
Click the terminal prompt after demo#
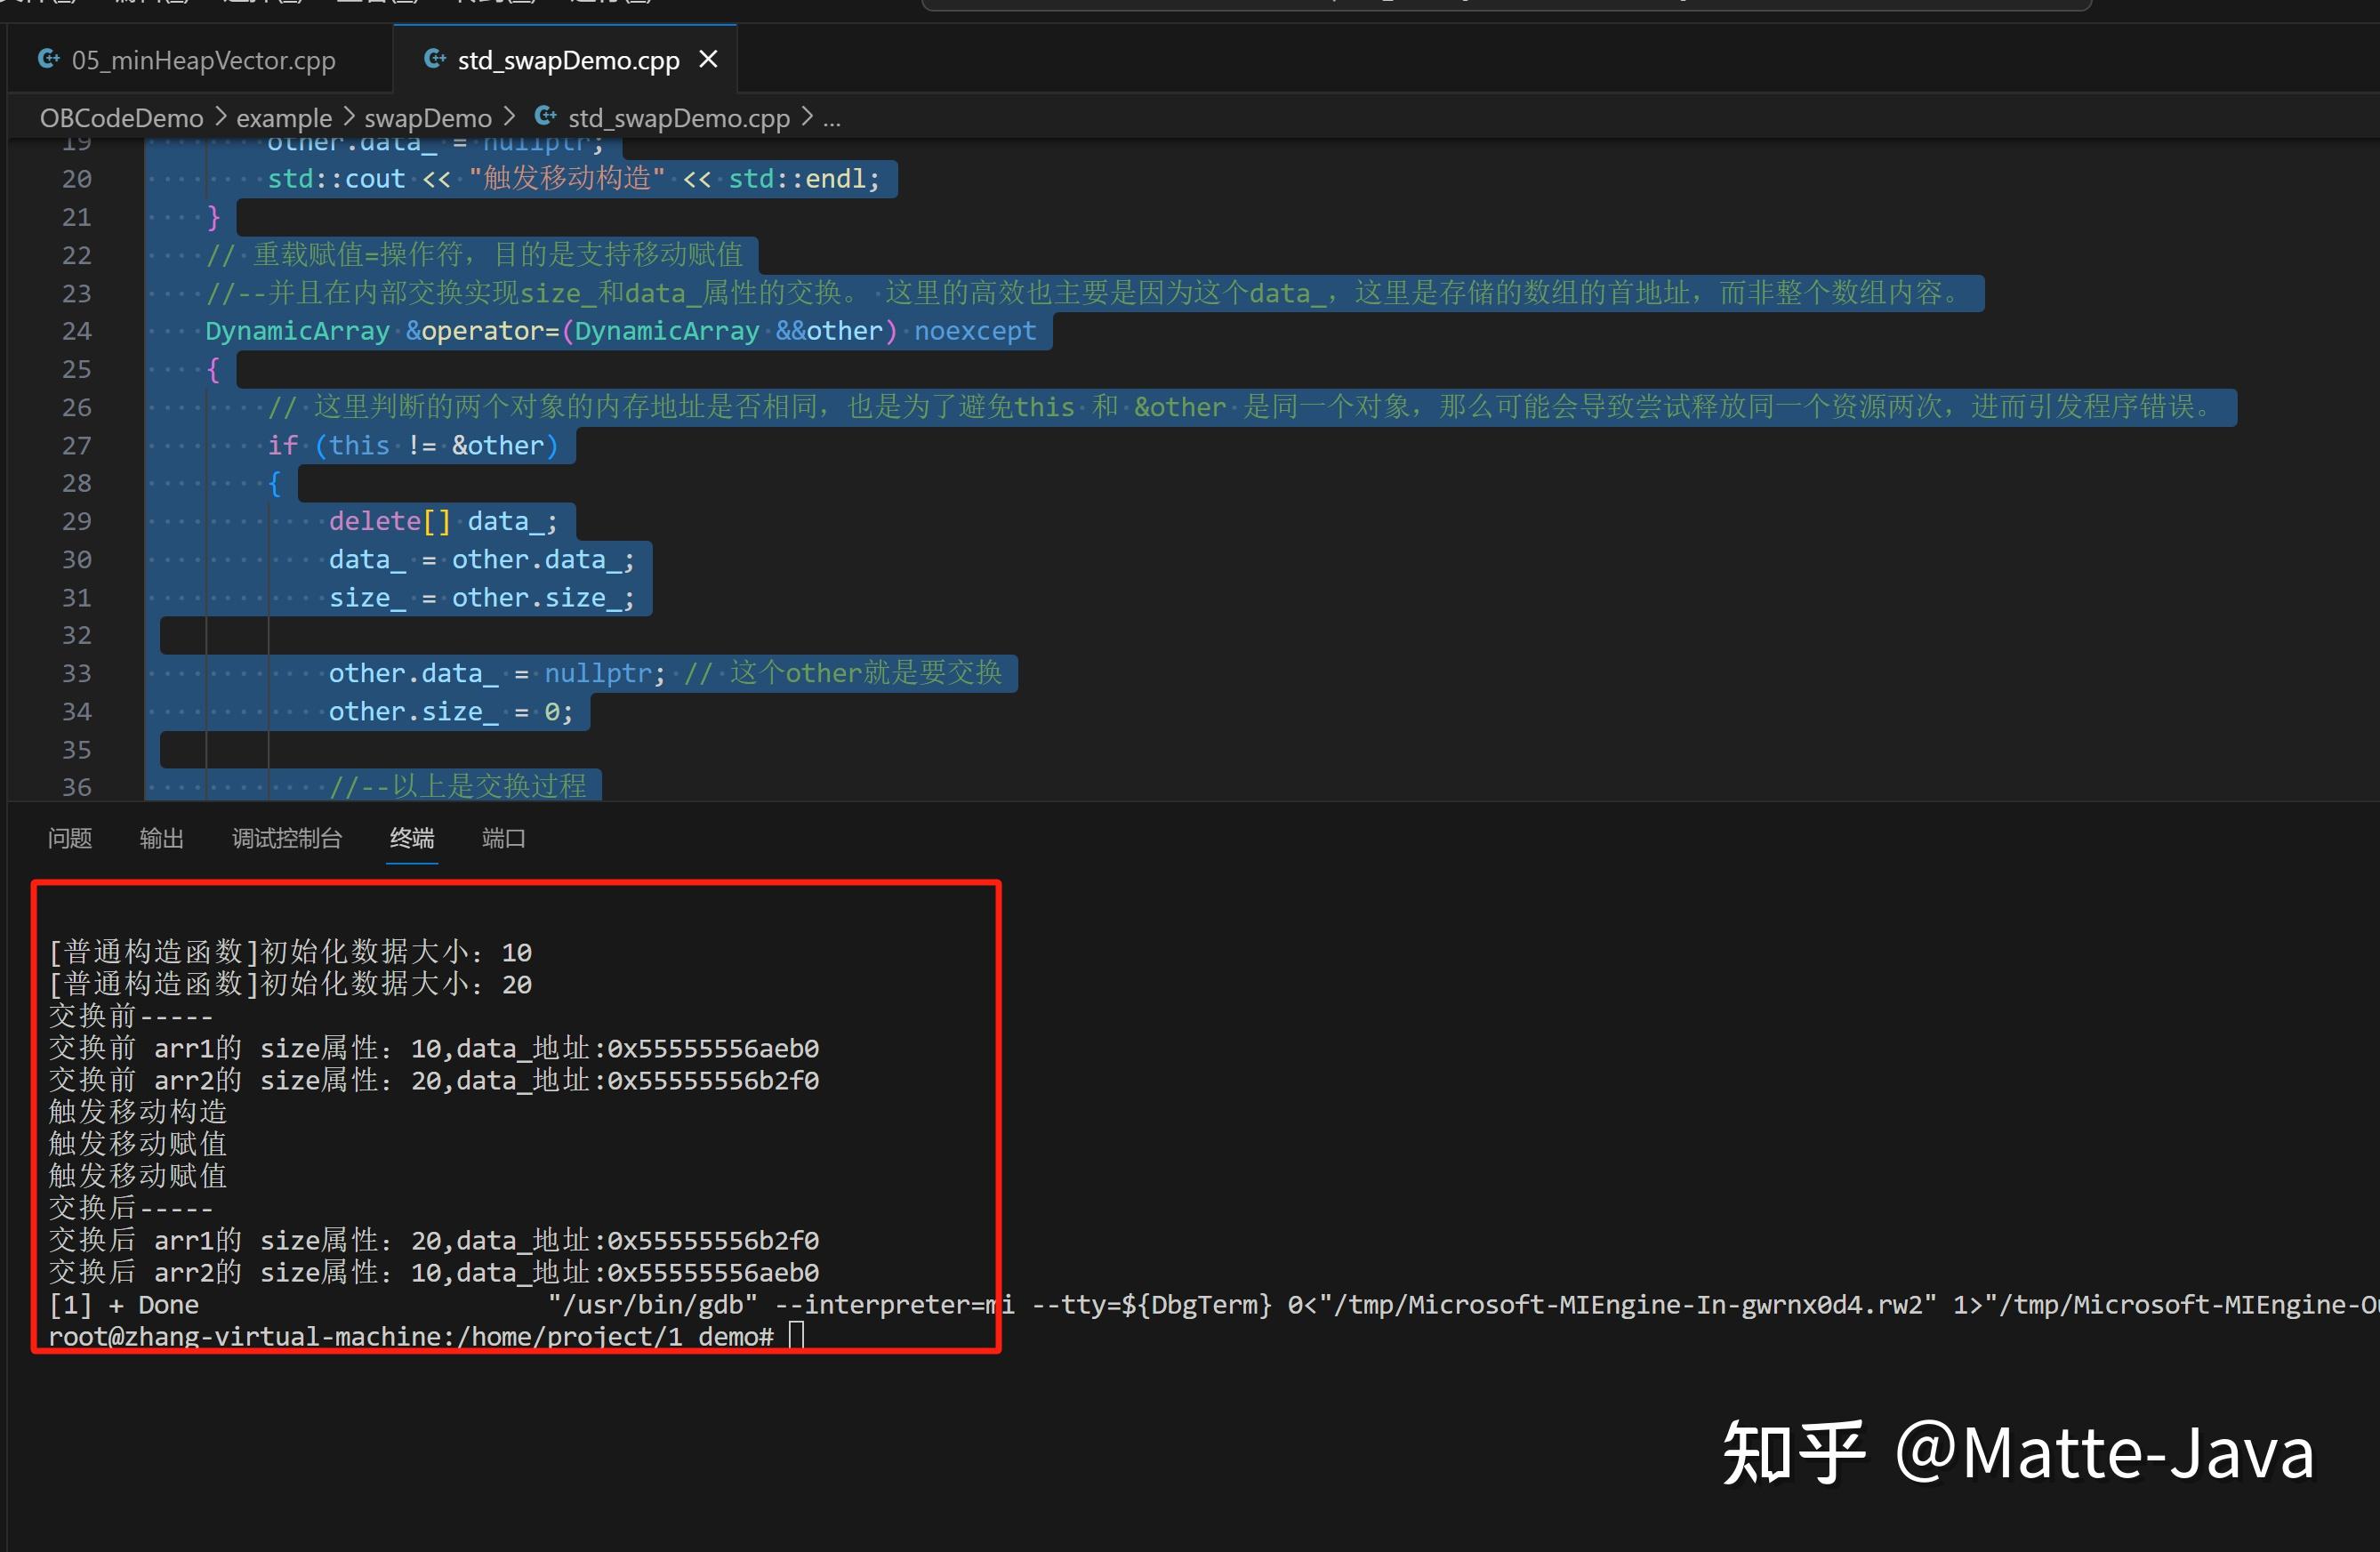795,1336
